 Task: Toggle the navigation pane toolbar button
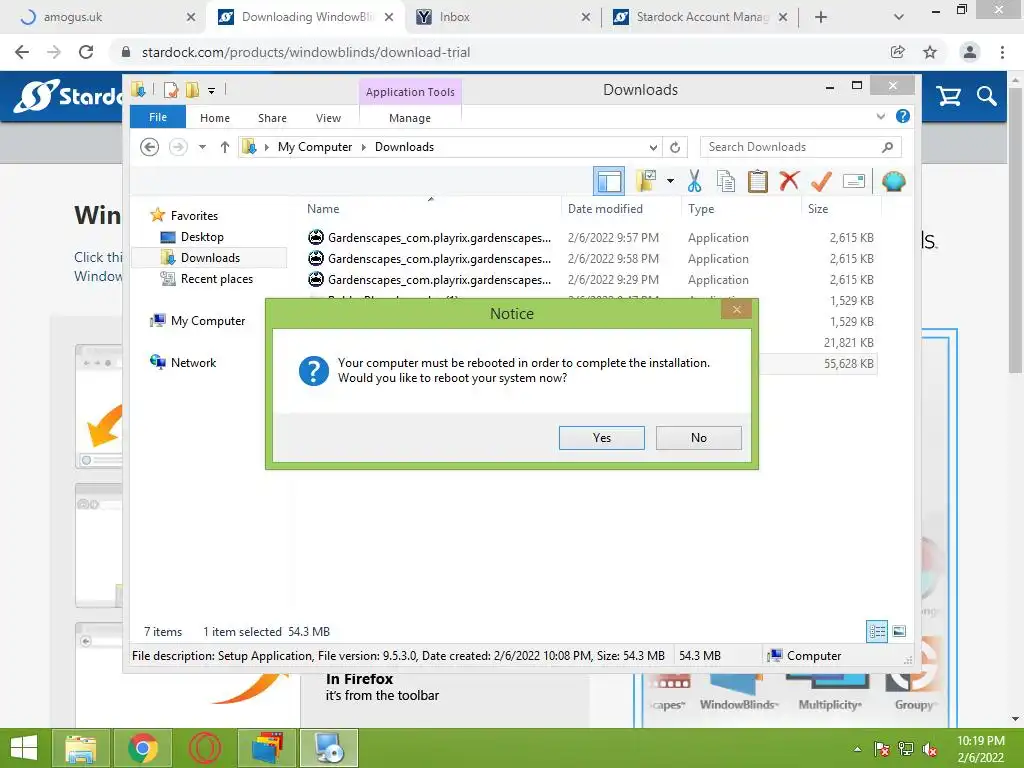coord(609,181)
